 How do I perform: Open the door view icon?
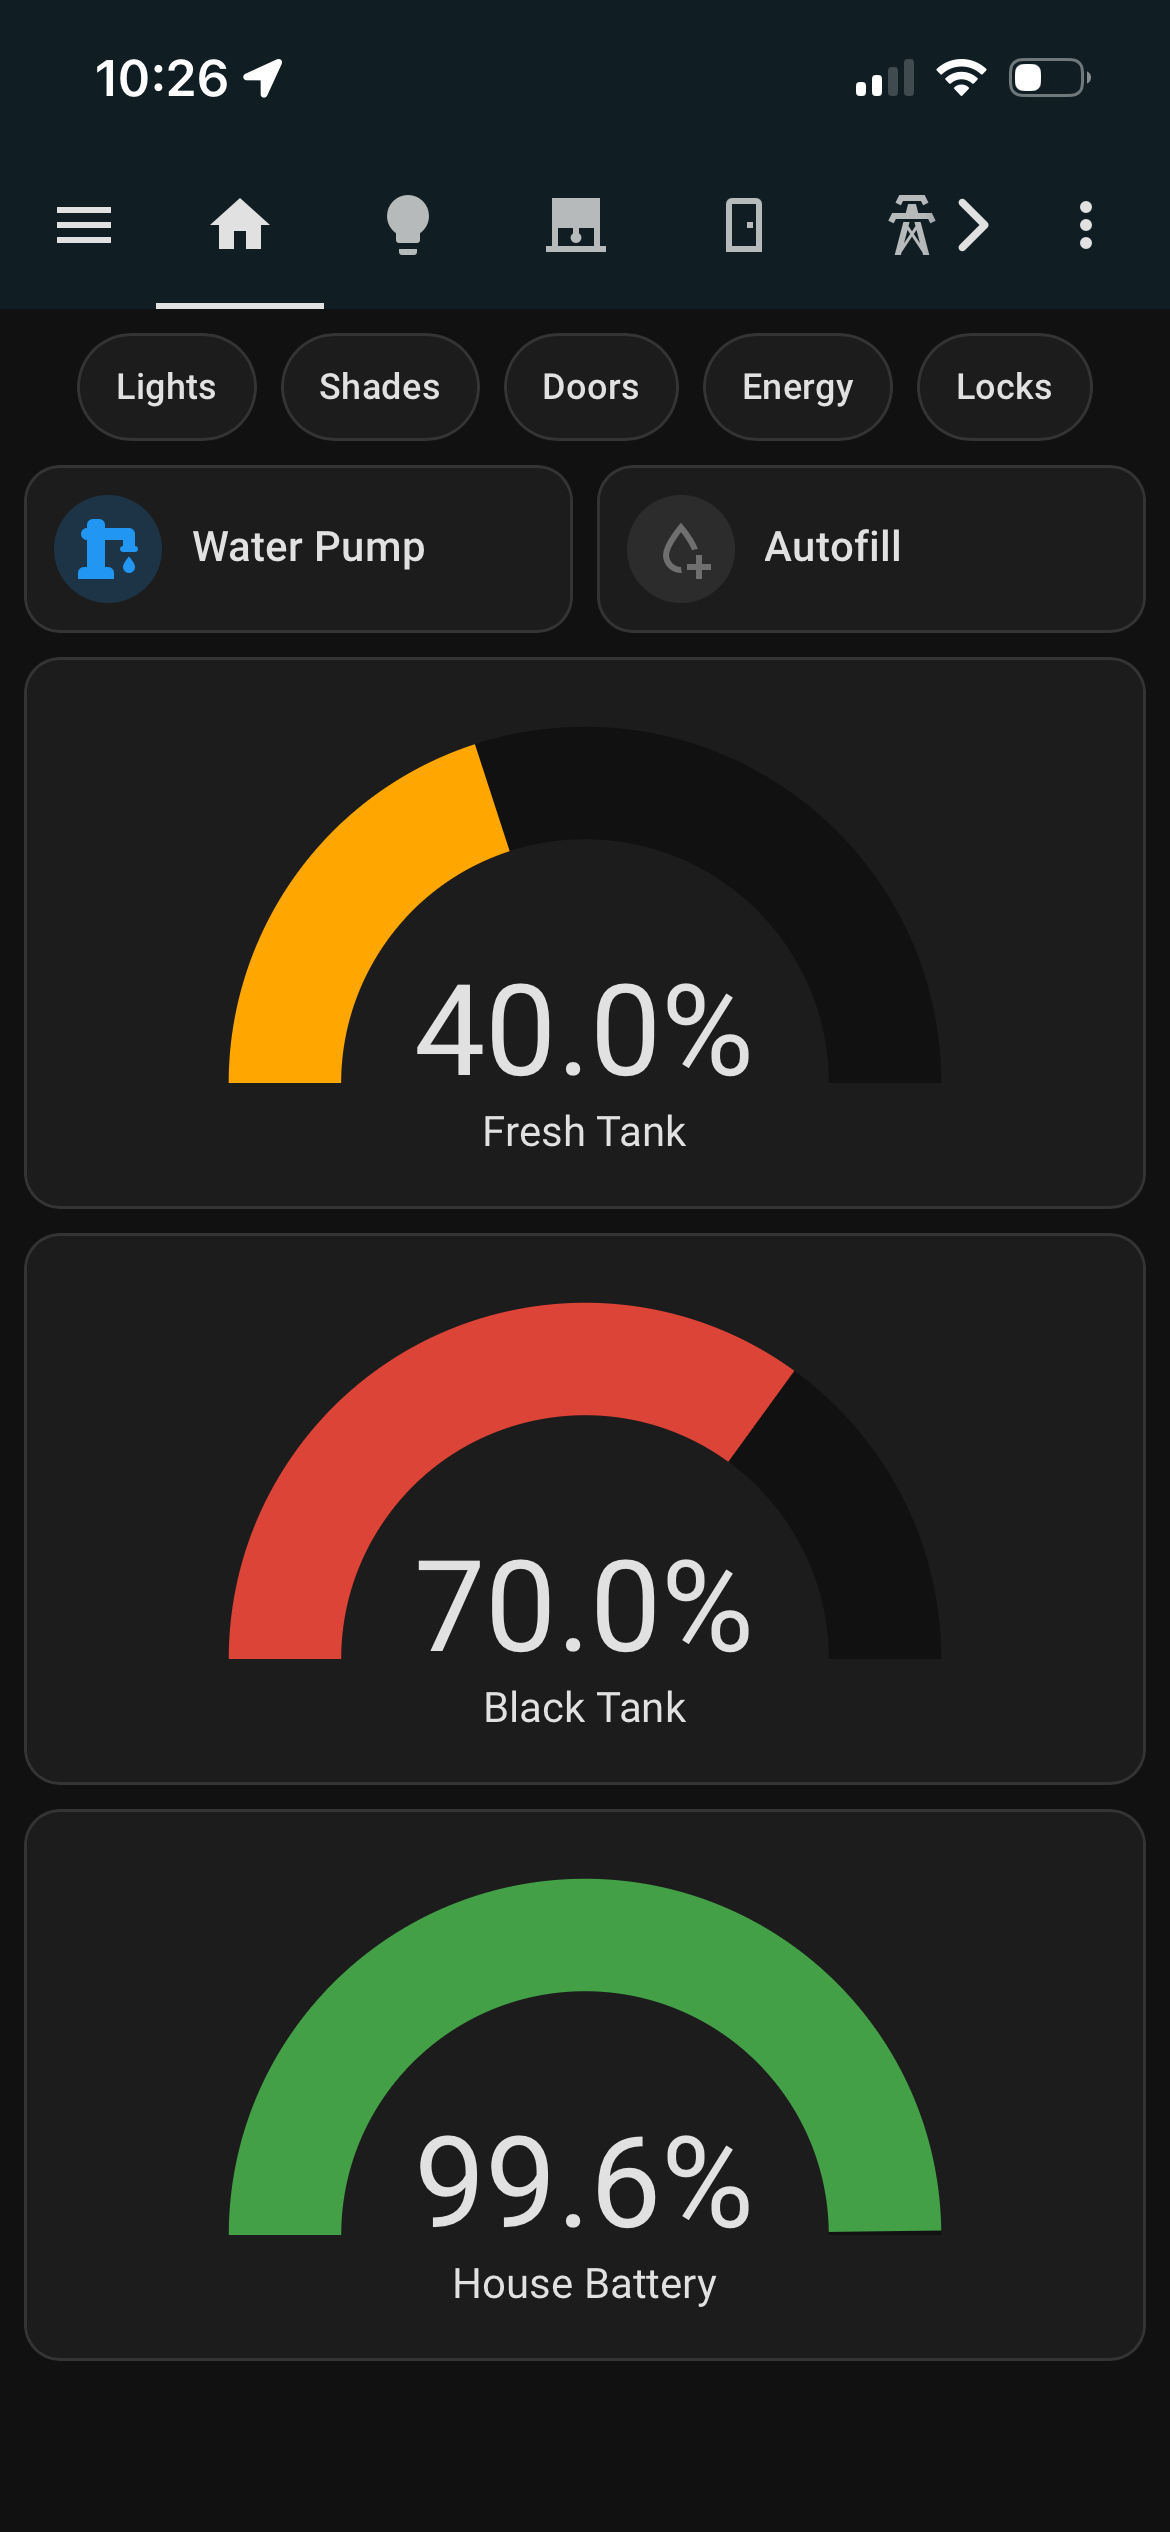tap(744, 225)
